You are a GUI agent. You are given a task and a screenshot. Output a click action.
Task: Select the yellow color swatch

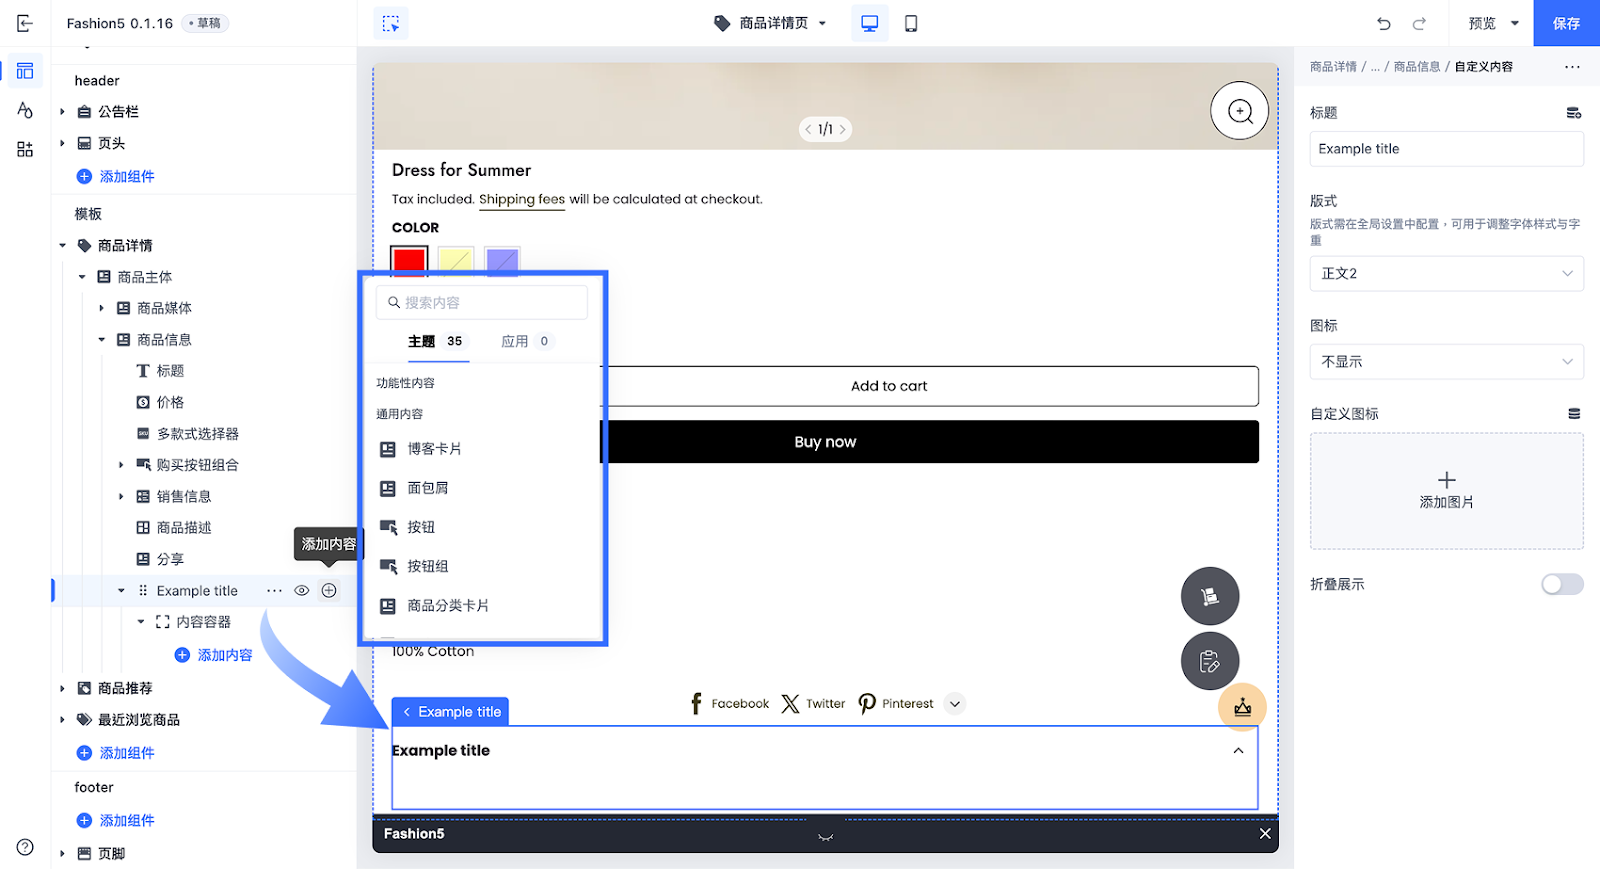[455, 262]
